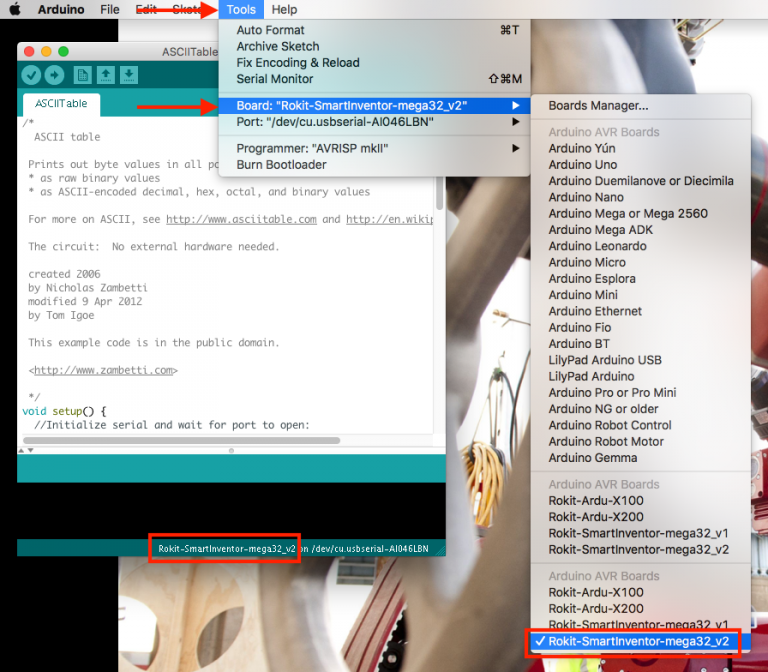Open the Help menu
Screen dimensions: 768x672
(x=284, y=10)
